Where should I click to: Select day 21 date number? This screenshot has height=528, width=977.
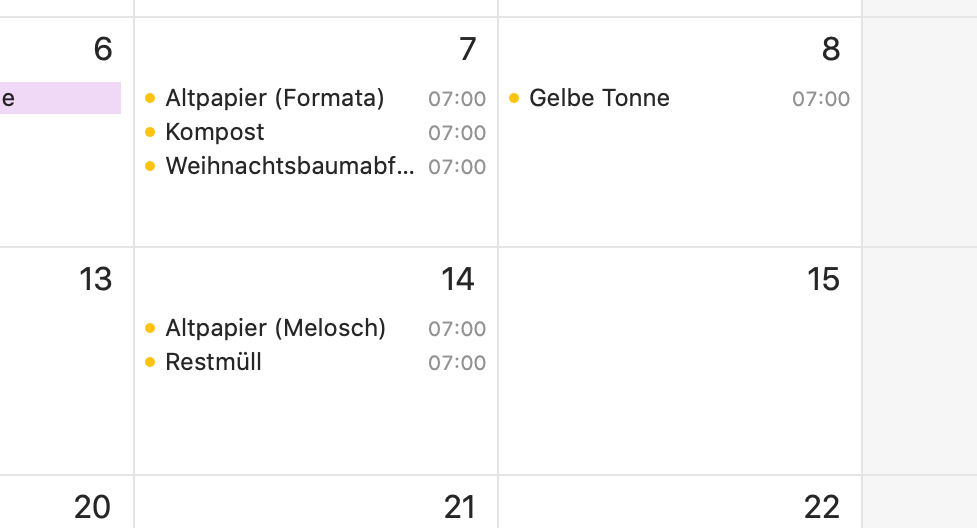coord(459,507)
